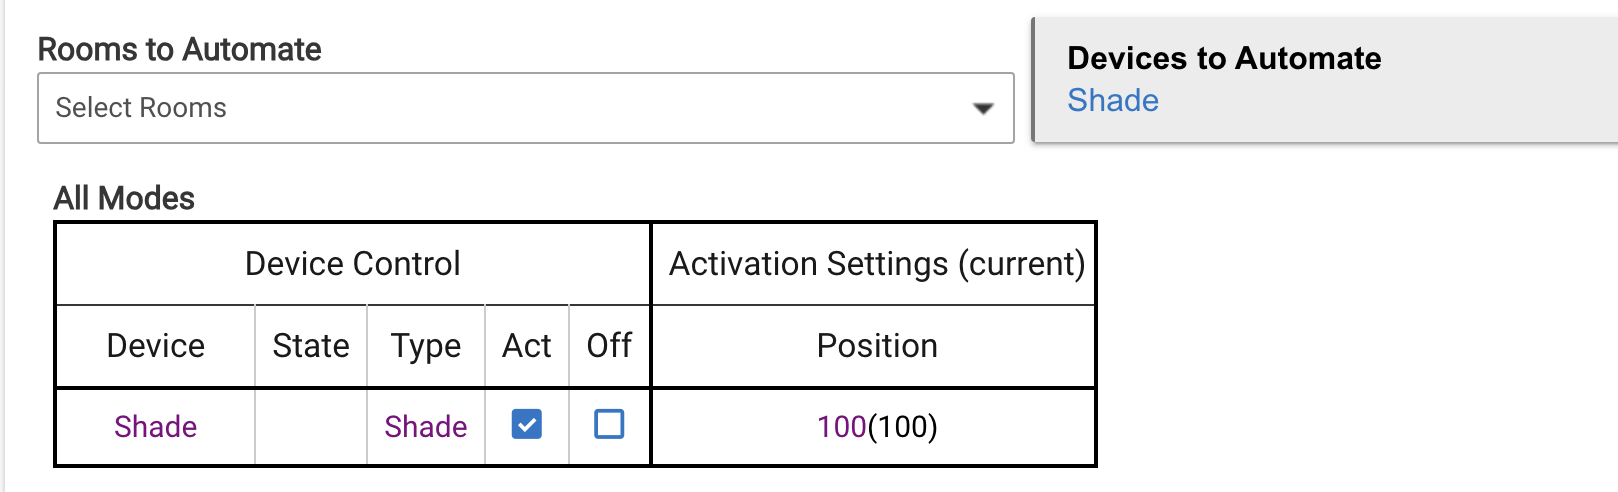Enable the Off checkbox for Shade
The image size is (1618, 492).
[x=609, y=425]
